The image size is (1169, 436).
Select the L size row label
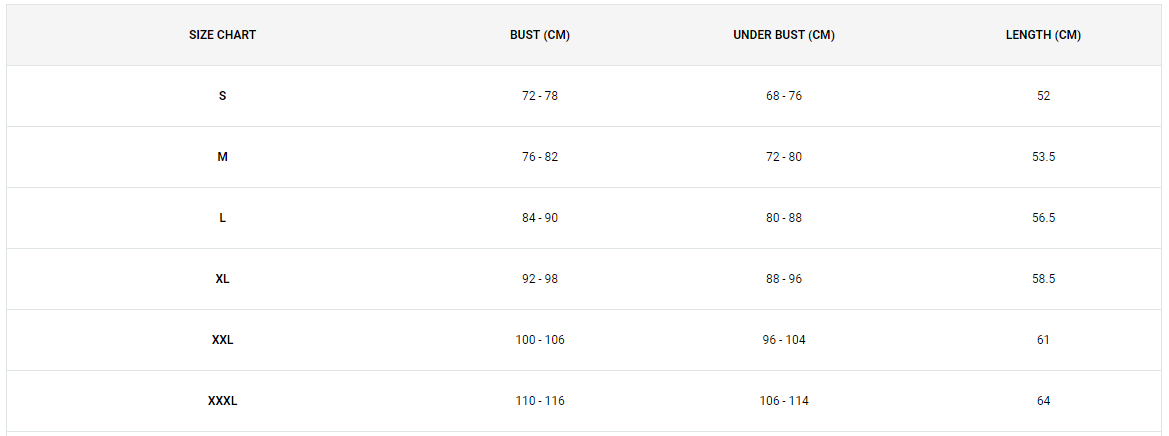[x=222, y=218]
